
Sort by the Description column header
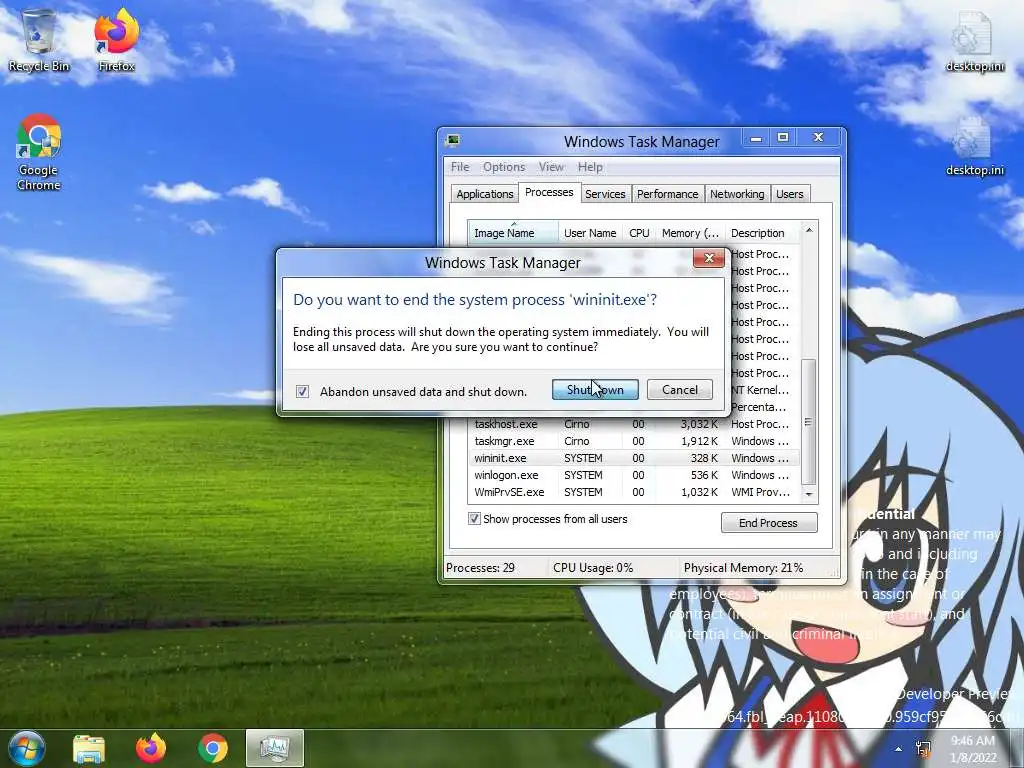[x=761, y=233]
